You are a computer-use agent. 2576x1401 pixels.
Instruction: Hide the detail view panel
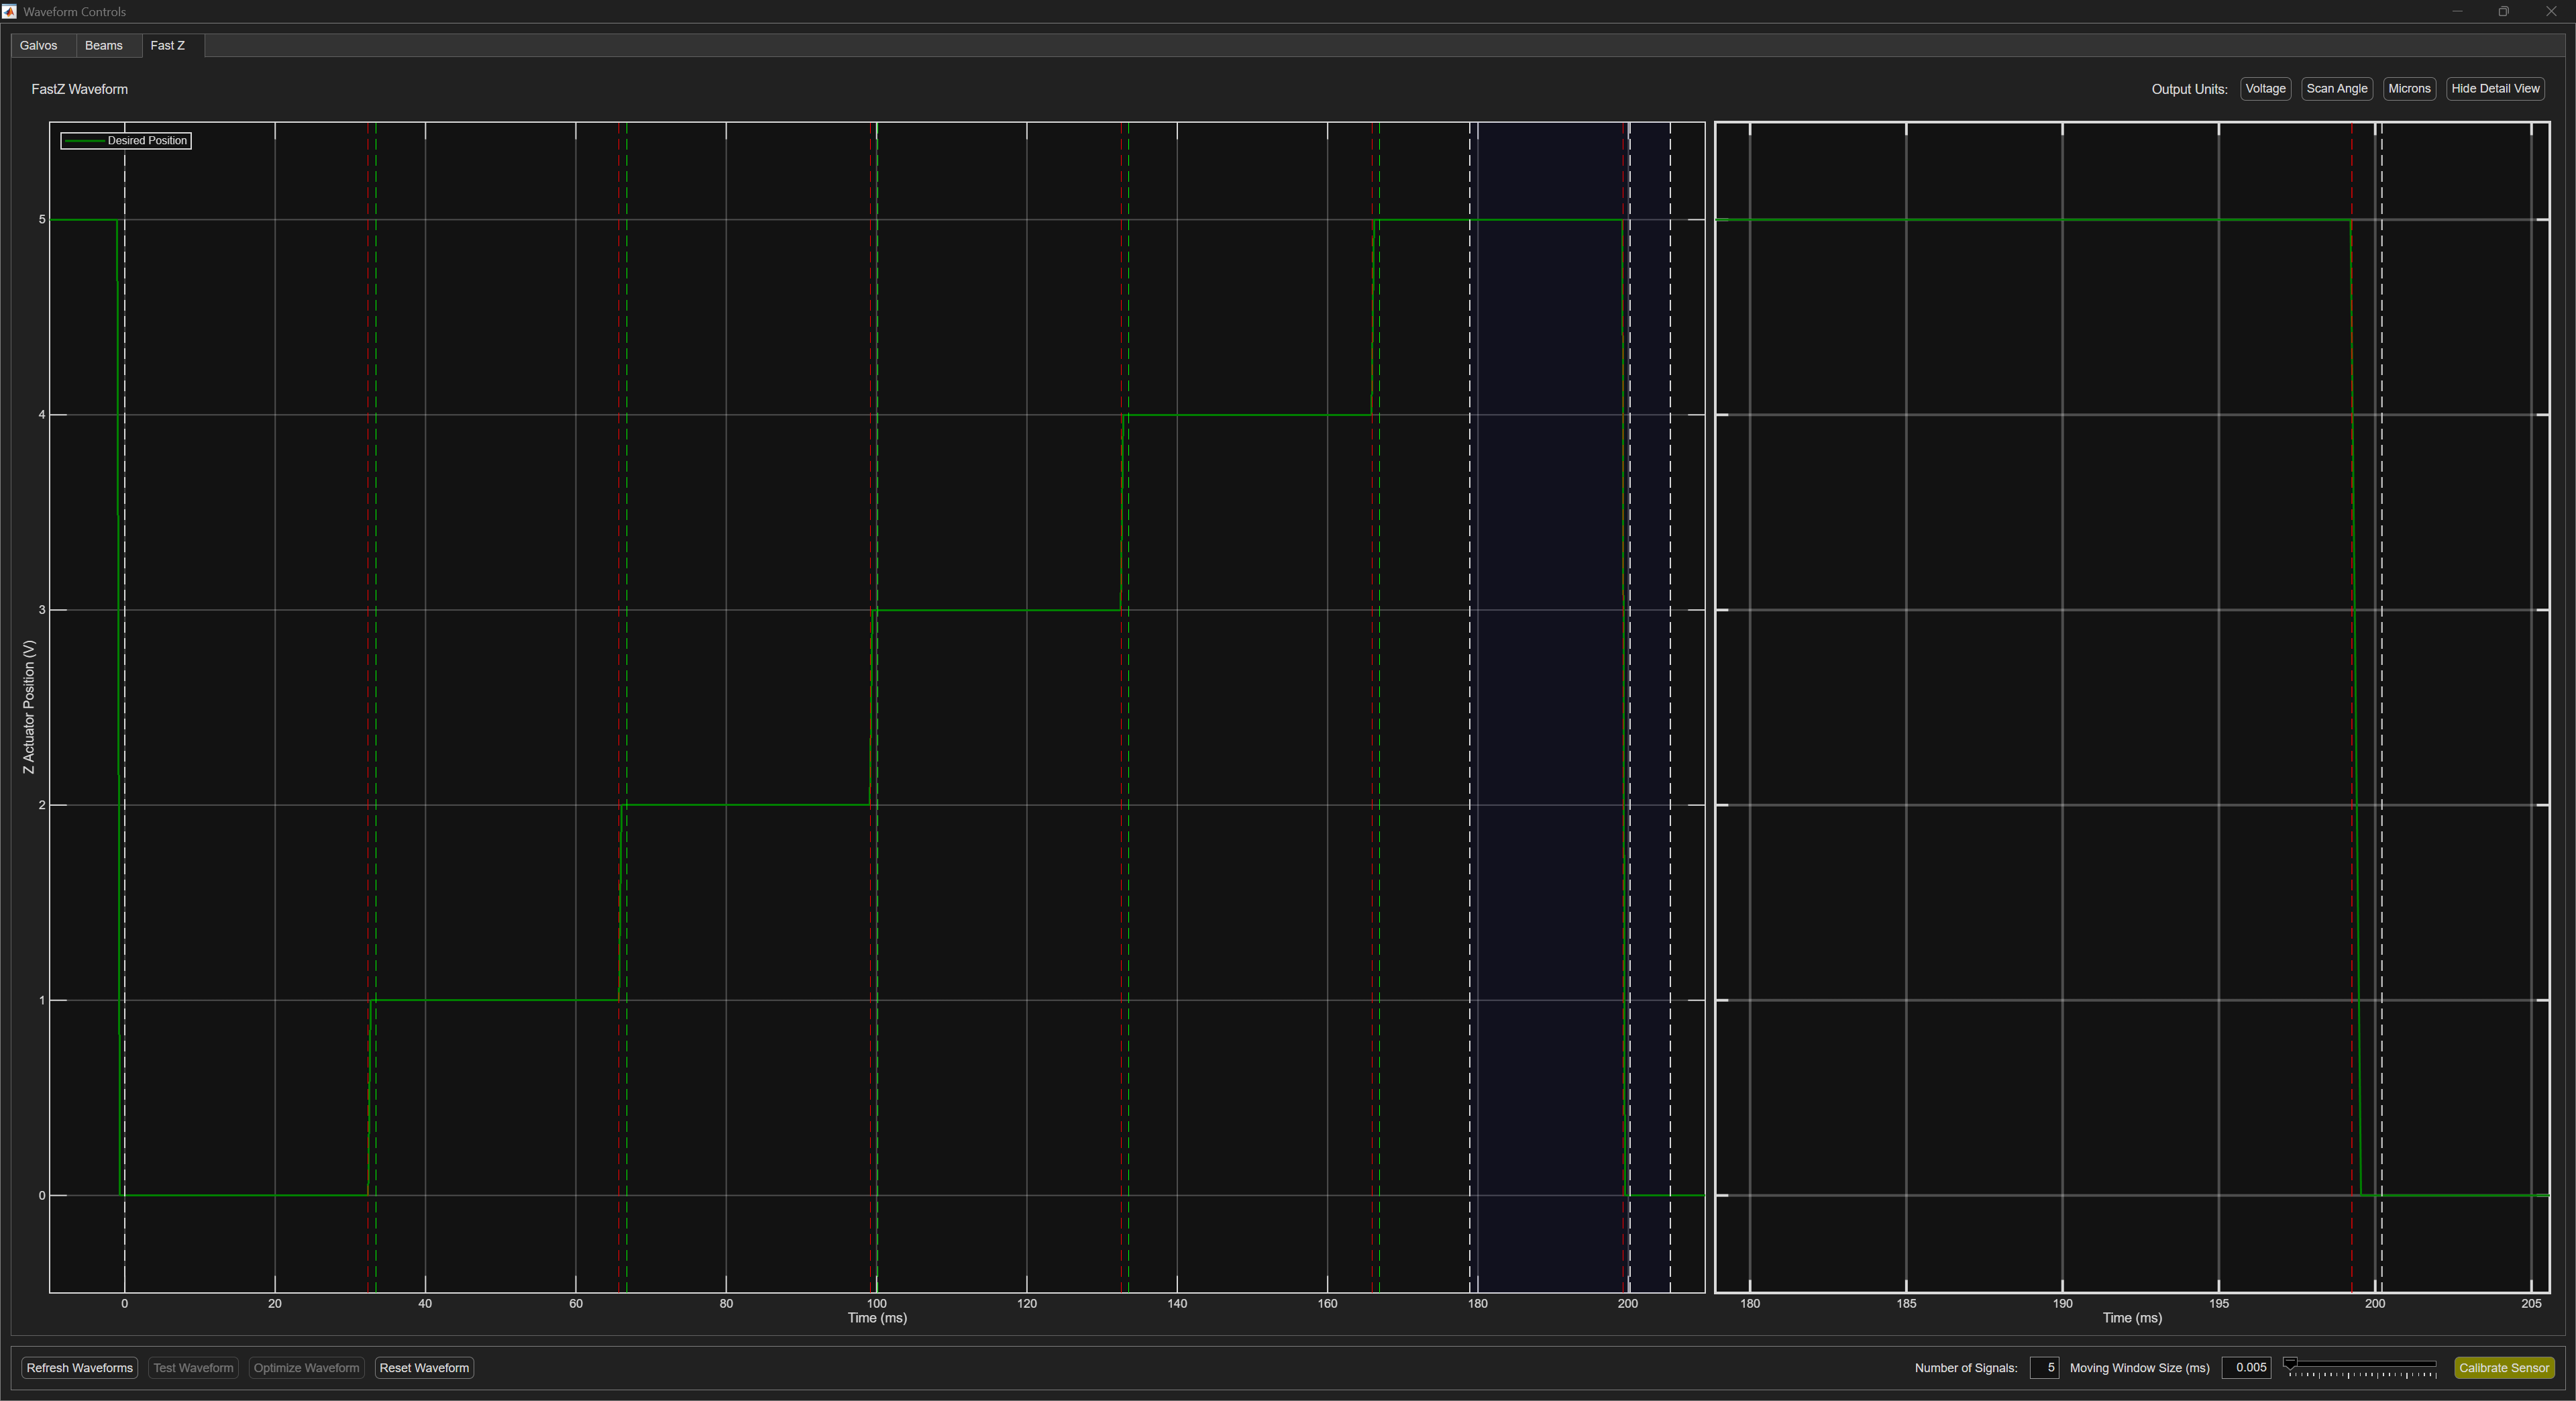tap(2495, 89)
